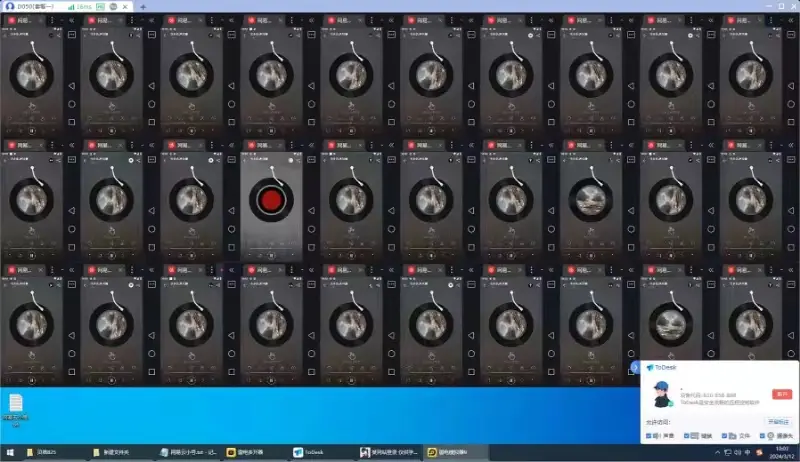Image resolution: width=800 pixels, height=462 pixels.
Task: Pause music in top-row first emulator
Action: point(32,131)
